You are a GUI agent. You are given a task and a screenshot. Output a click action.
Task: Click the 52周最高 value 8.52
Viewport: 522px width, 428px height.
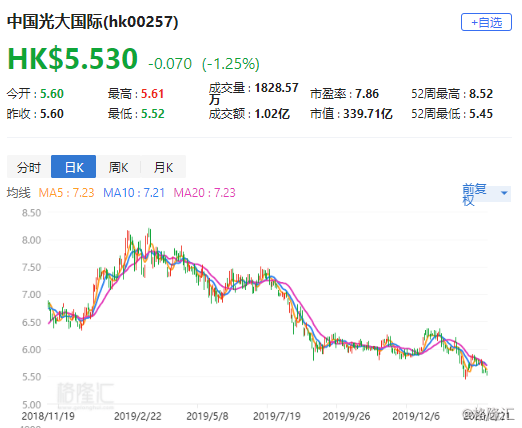tap(481, 94)
